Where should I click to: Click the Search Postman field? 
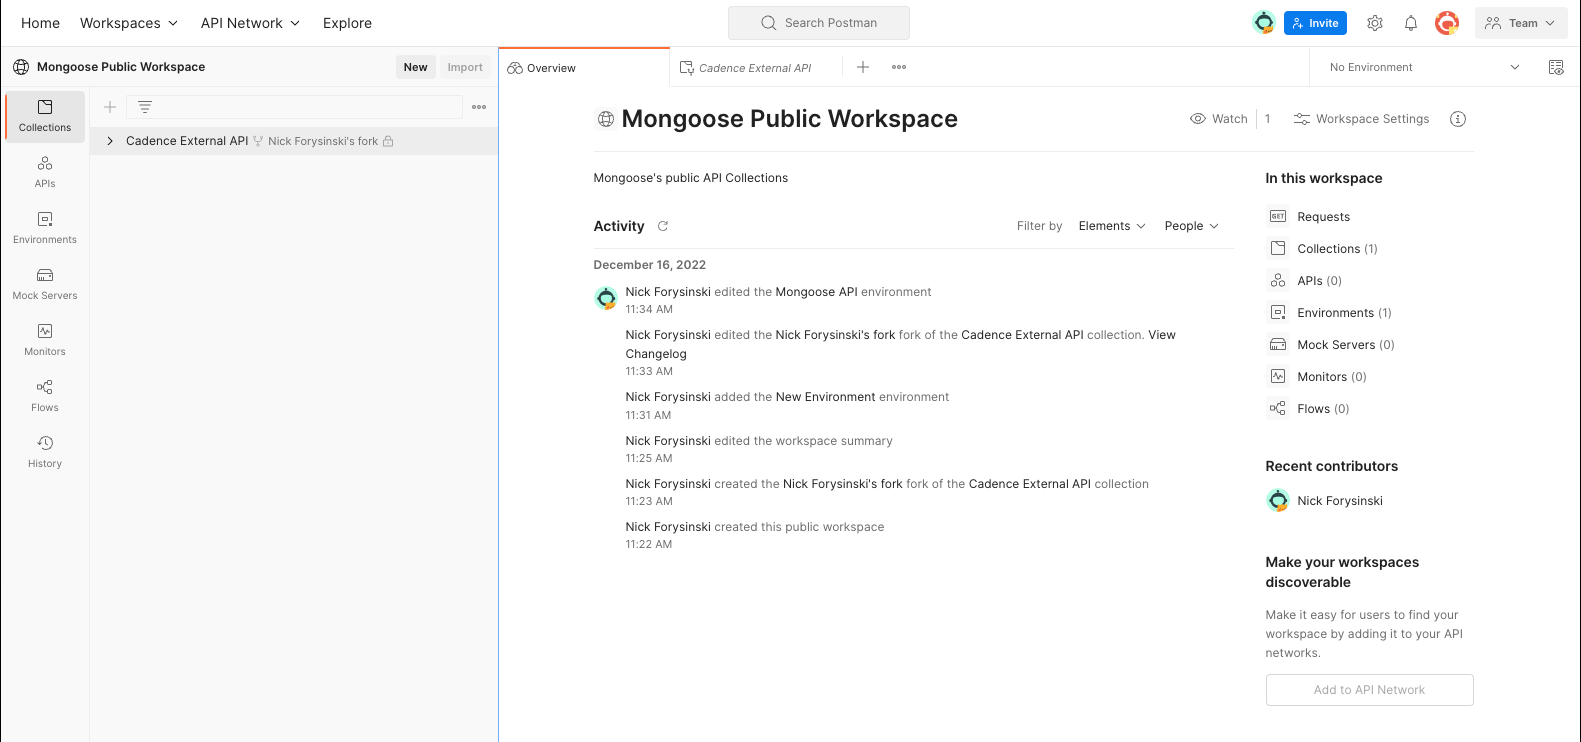coord(819,23)
